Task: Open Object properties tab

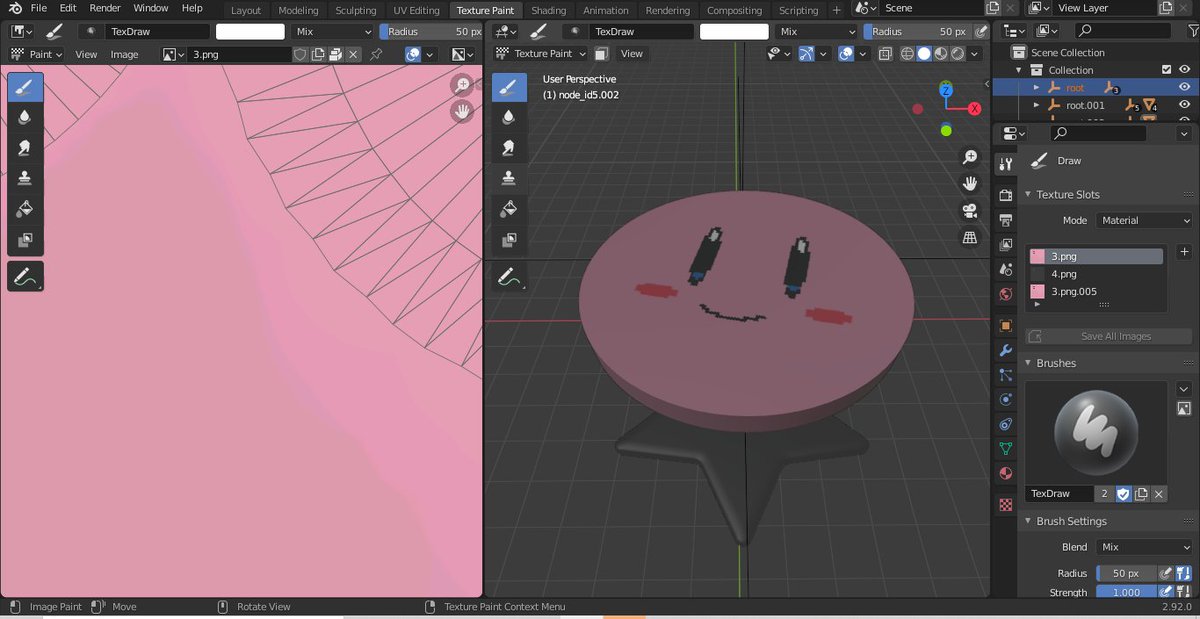Action: [1006, 325]
